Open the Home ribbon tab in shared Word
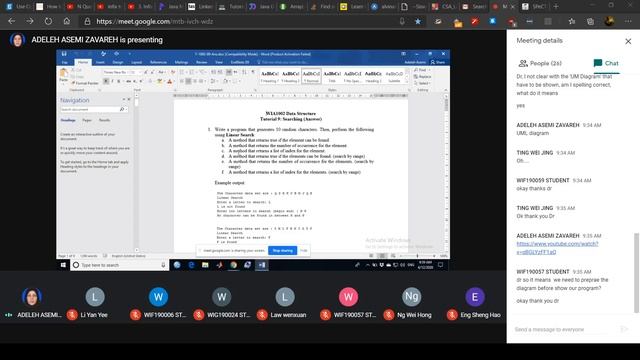Image resolution: width=640 pixels, height=360 pixels. pos(83,62)
